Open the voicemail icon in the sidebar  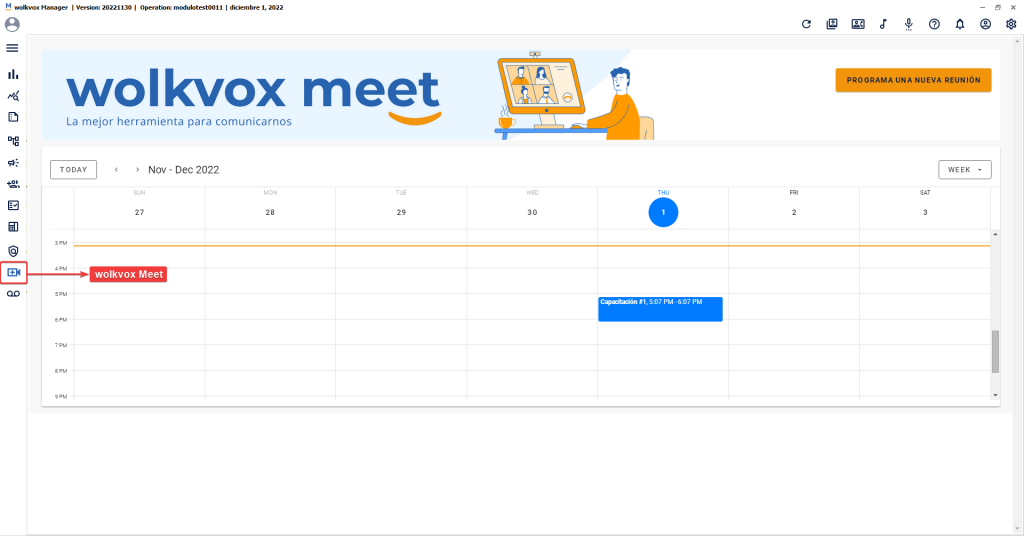[13, 294]
